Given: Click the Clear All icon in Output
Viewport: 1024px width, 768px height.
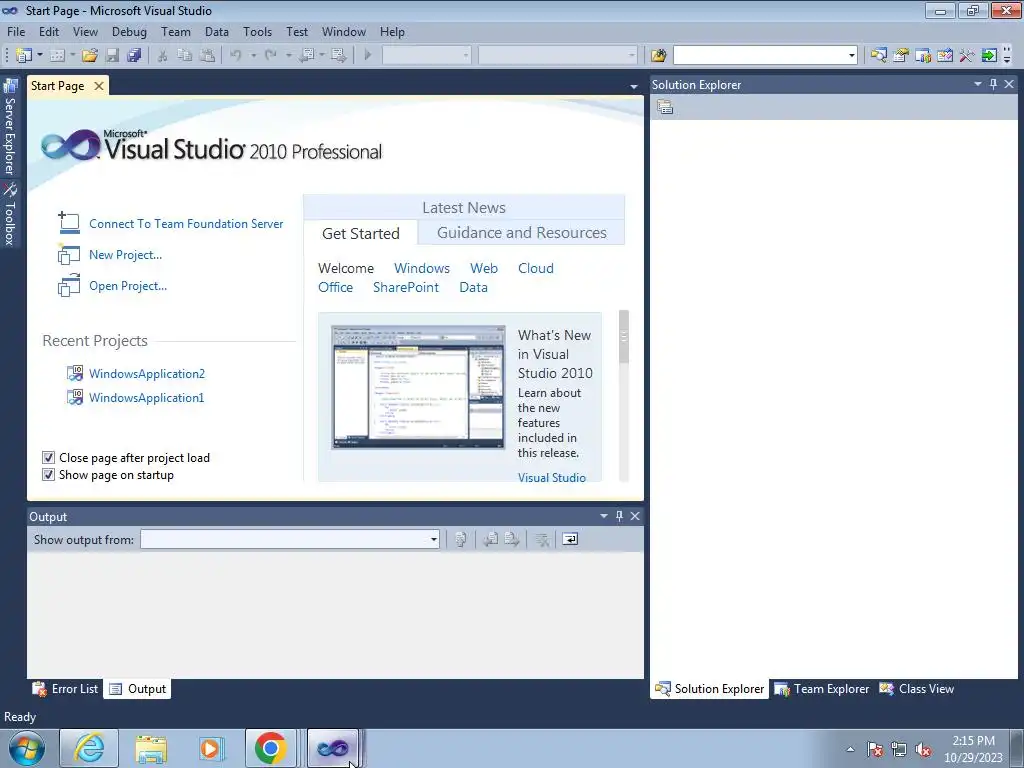Looking at the screenshot, I should (x=541, y=539).
